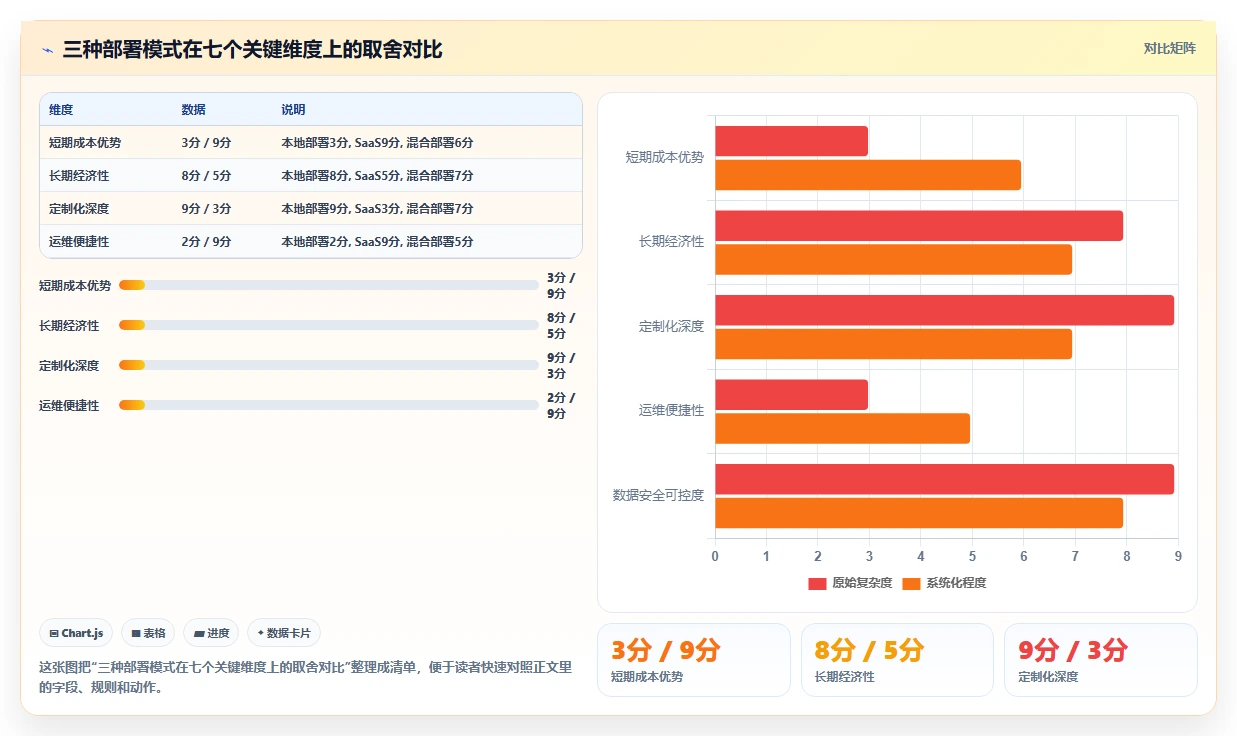Select the Chart.js tag chip

[x=77, y=633]
